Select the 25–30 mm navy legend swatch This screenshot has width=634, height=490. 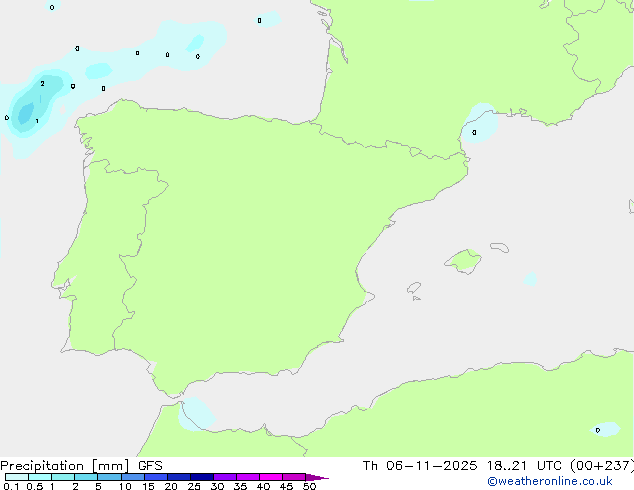[202, 477]
